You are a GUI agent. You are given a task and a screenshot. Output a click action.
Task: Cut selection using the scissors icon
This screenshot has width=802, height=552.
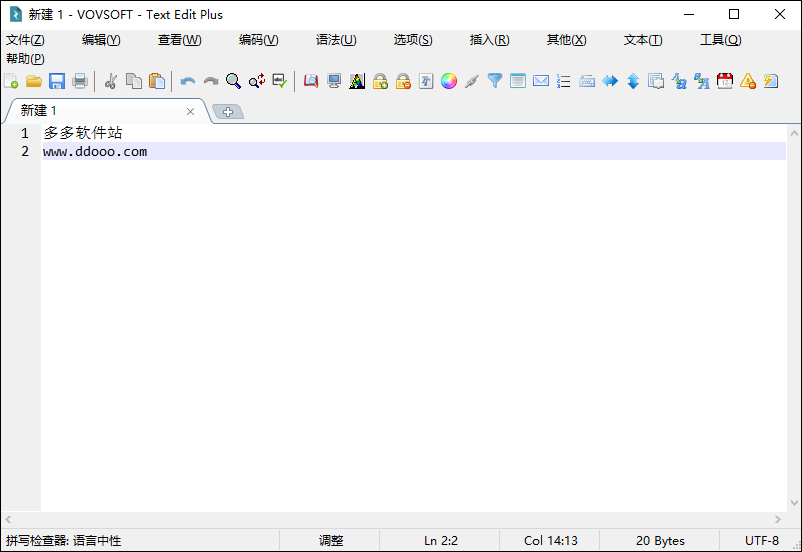tap(110, 81)
